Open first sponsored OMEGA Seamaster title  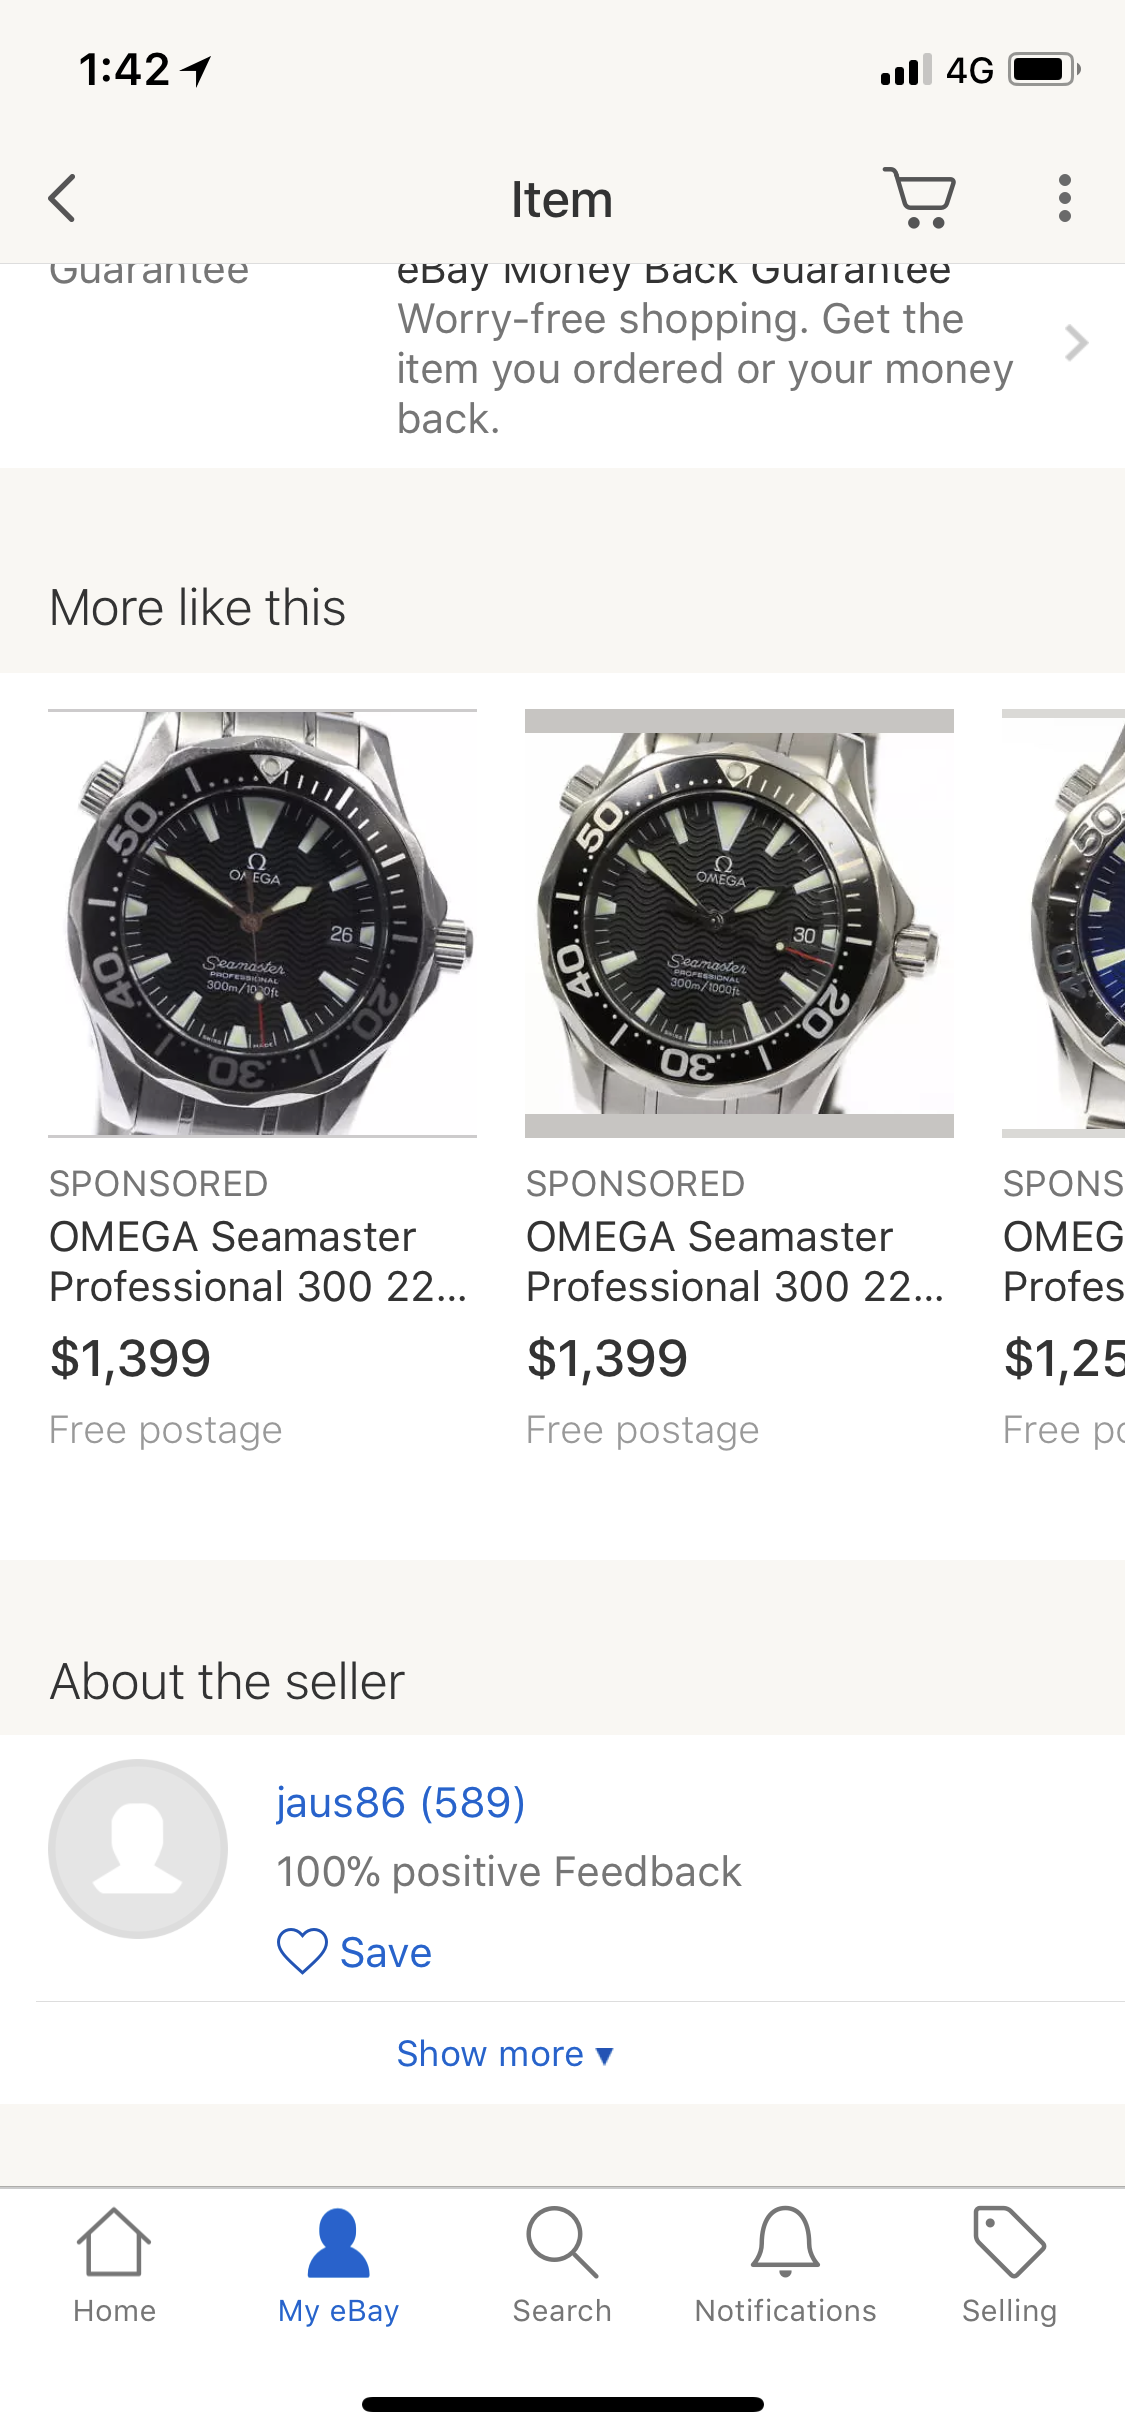tap(258, 1261)
